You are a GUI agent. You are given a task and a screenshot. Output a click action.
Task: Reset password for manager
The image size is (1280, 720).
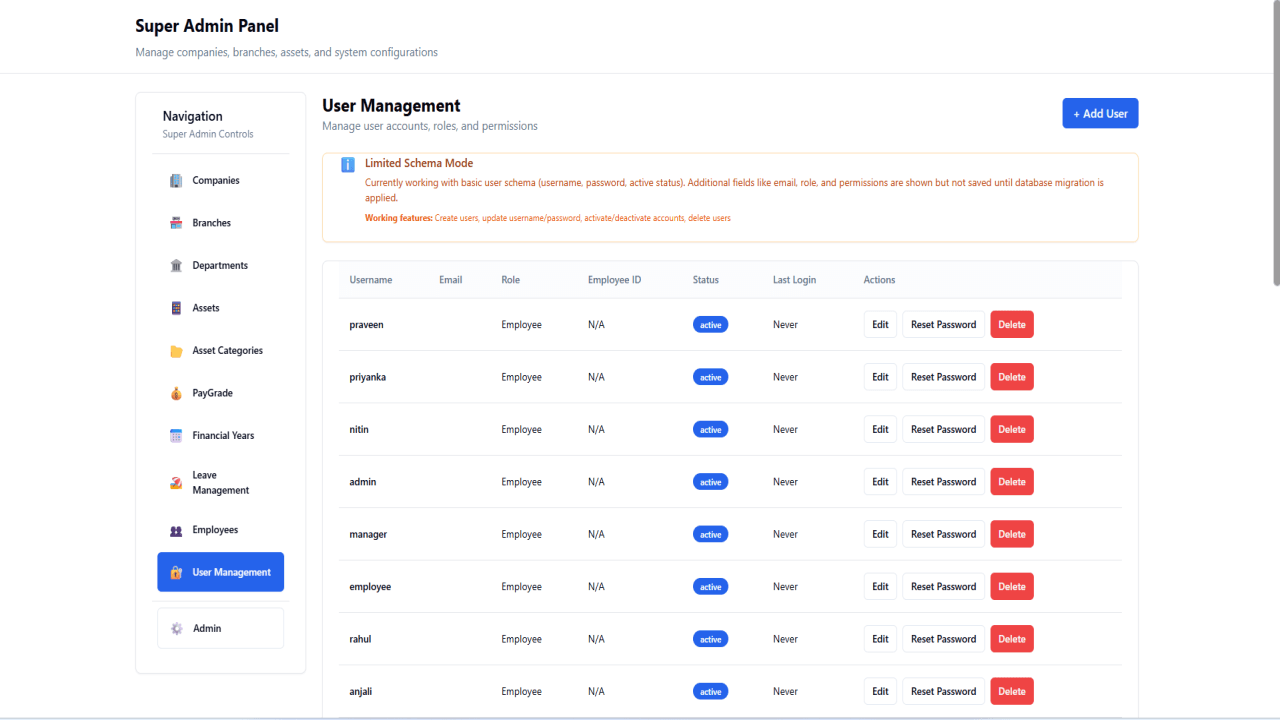tap(943, 534)
